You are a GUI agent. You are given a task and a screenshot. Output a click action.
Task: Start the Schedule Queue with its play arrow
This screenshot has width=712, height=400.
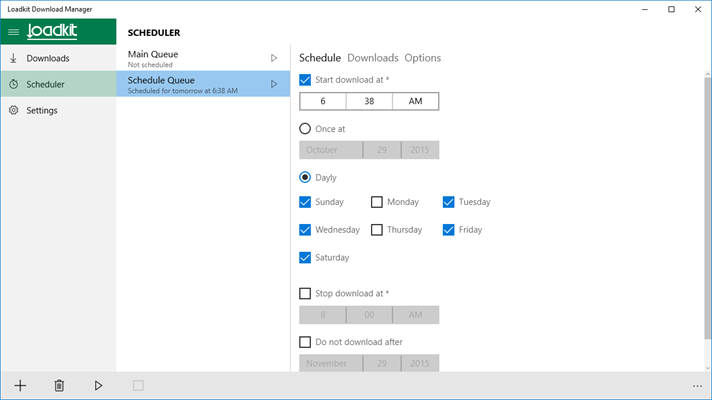[274, 84]
